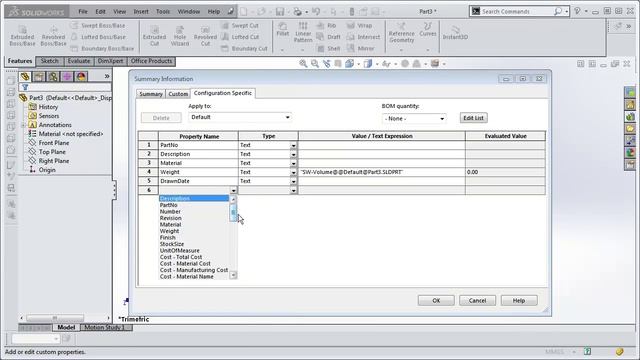Click the Lofted Cut tool
Viewport: 640px width, 360px height.
240,37
